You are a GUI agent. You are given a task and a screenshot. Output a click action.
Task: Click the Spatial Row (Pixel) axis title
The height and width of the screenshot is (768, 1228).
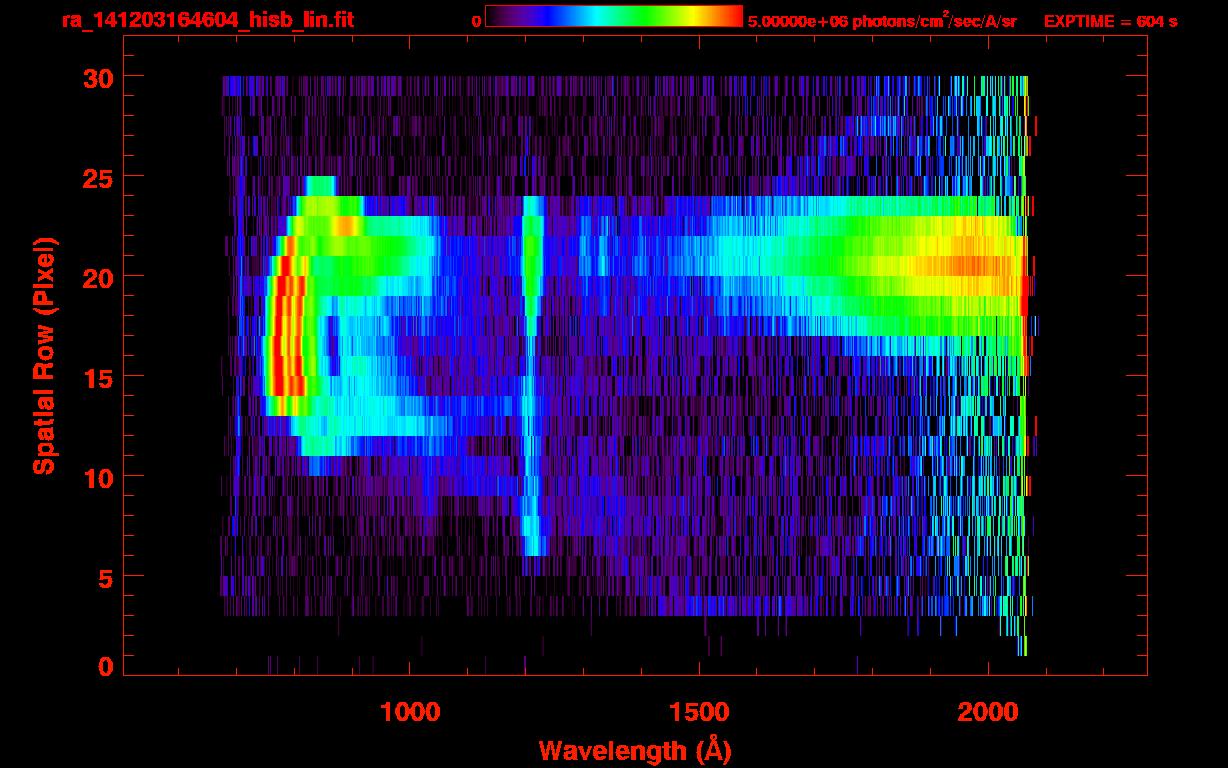(x=43, y=356)
